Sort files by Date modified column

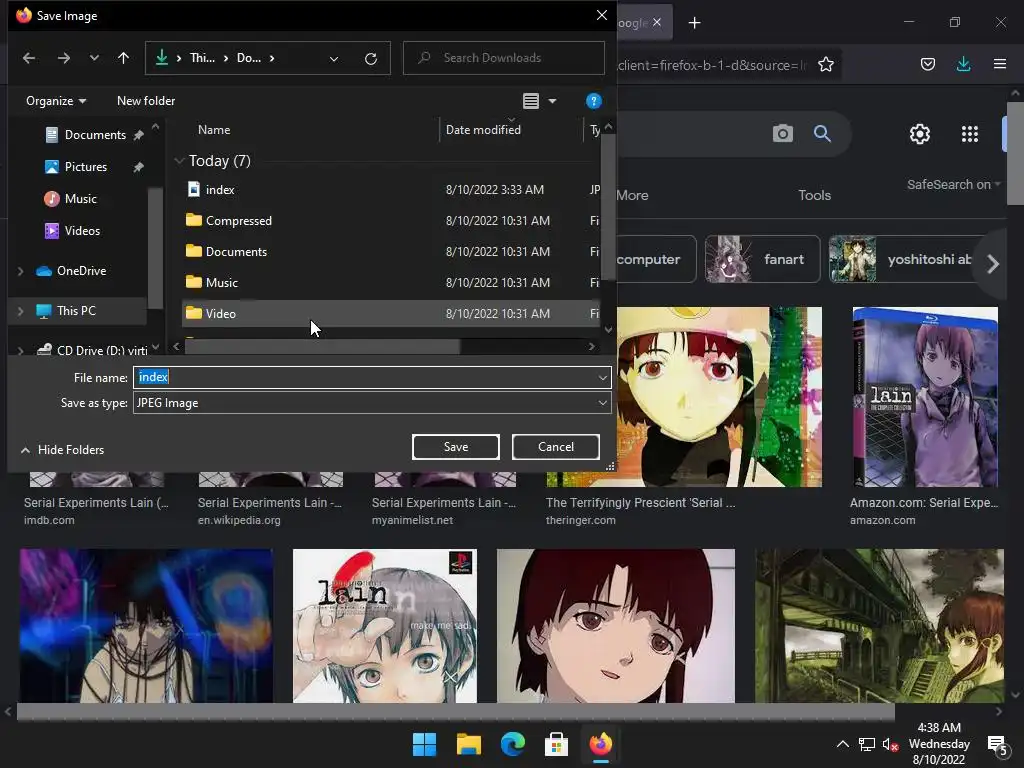tap(483, 130)
